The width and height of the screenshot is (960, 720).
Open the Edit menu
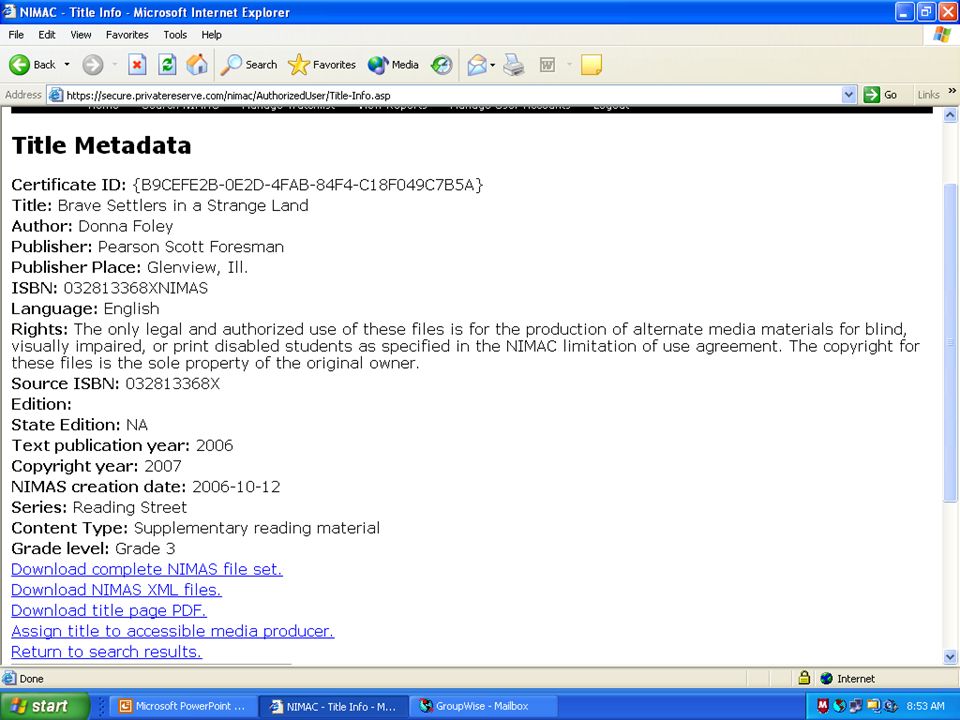[47, 35]
